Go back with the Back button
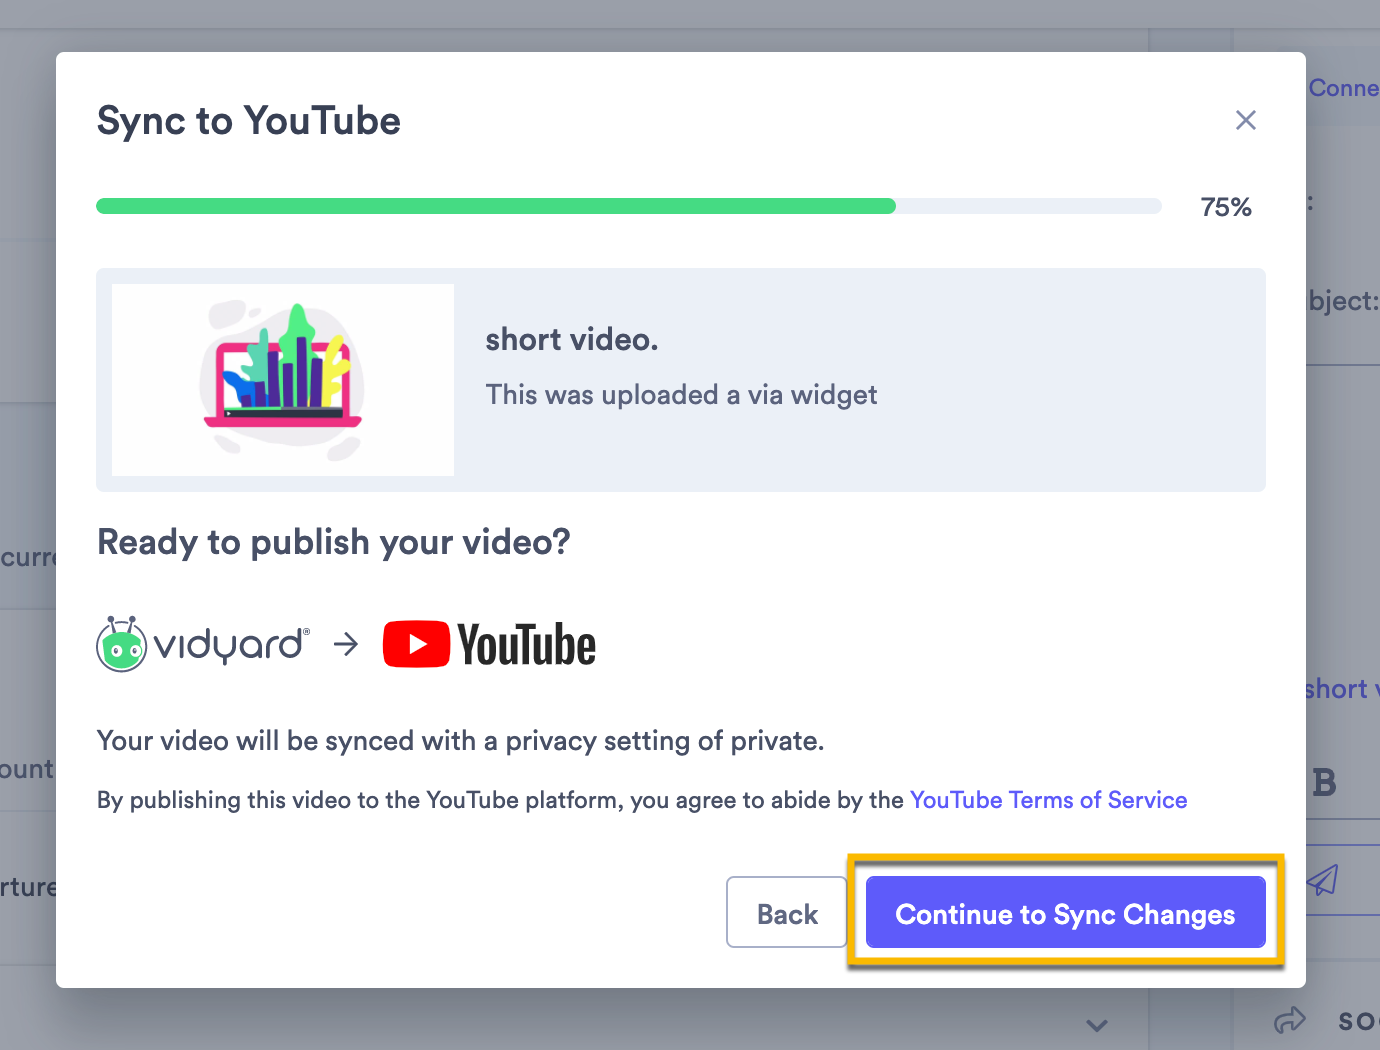This screenshot has width=1380, height=1050. point(787,912)
